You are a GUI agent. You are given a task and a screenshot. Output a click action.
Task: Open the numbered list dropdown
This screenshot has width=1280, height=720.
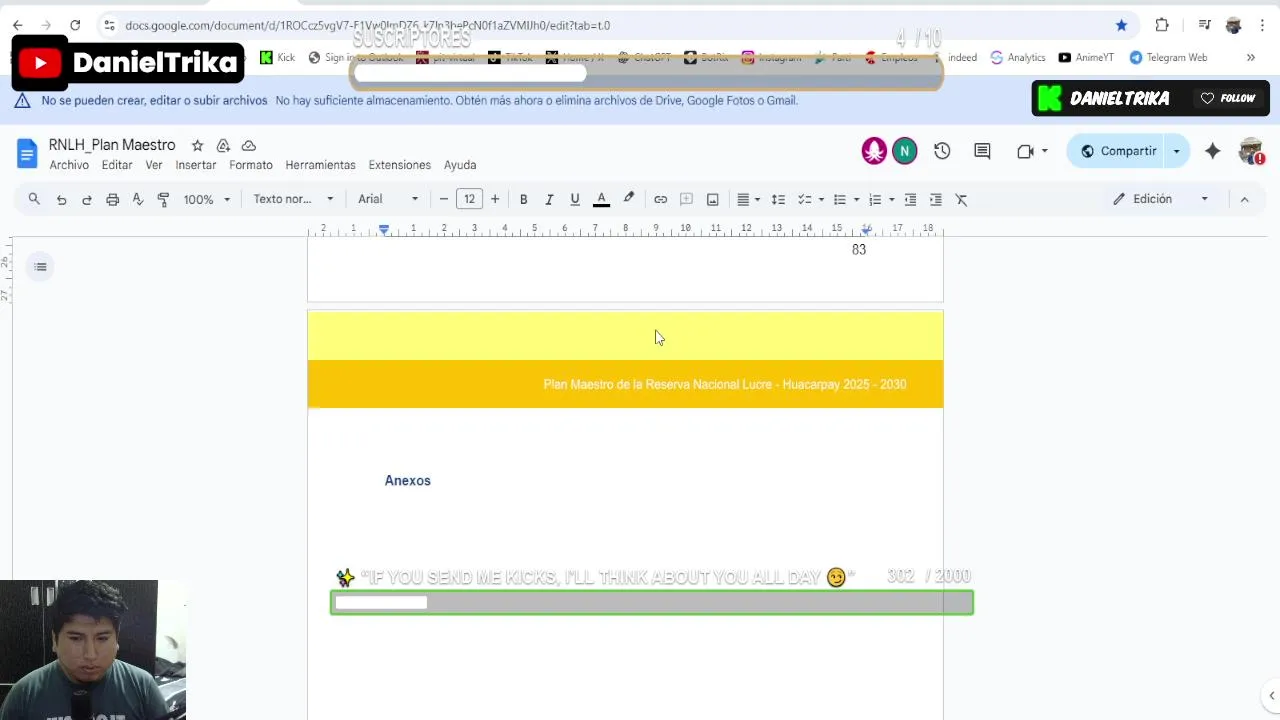click(x=880, y=199)
